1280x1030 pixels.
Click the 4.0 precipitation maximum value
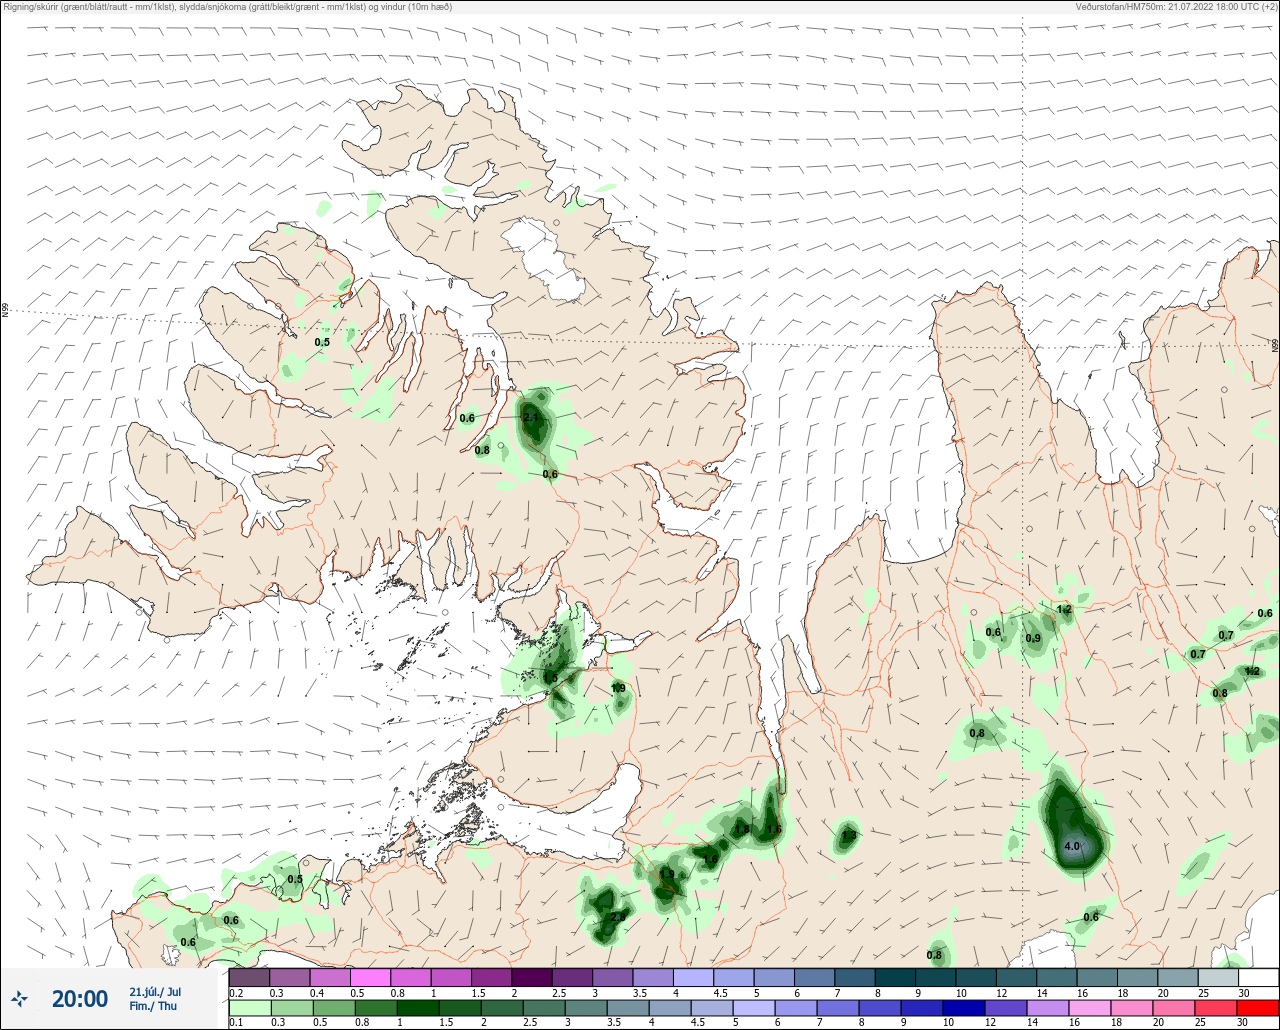click(1072, 846)
